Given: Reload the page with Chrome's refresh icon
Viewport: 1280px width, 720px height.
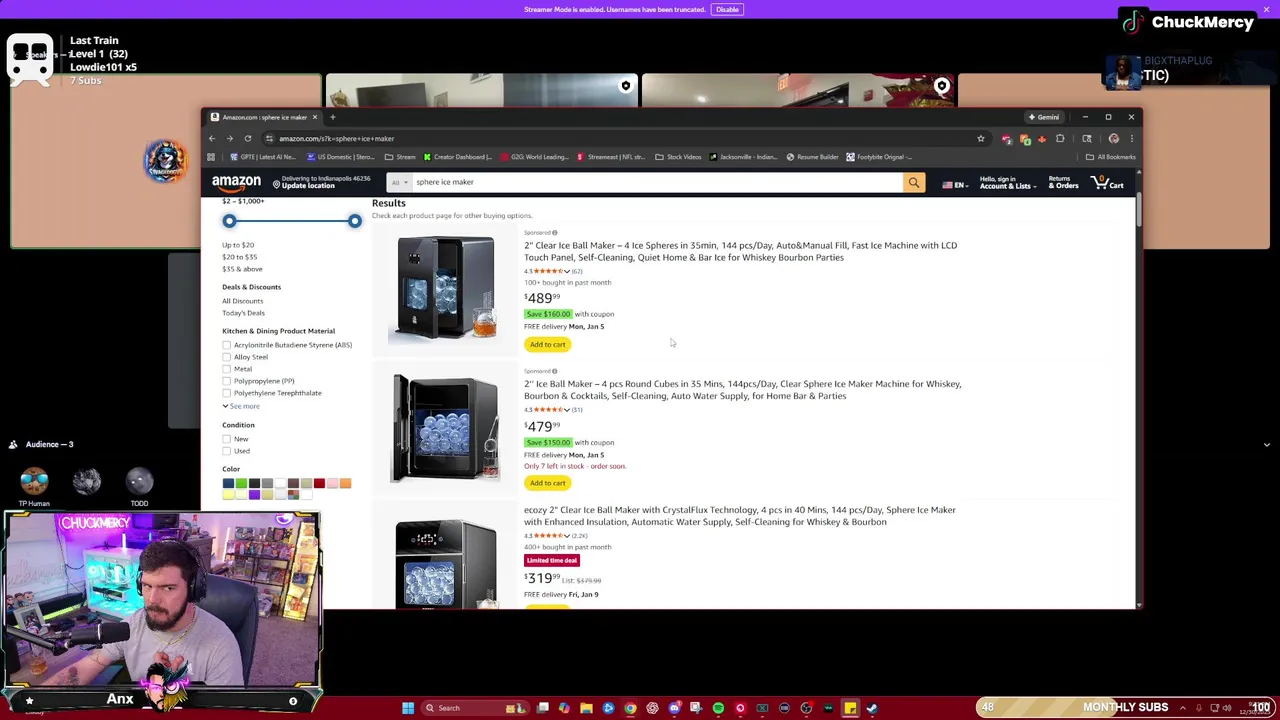Looking at the screenshot, I should coord(248,139).
